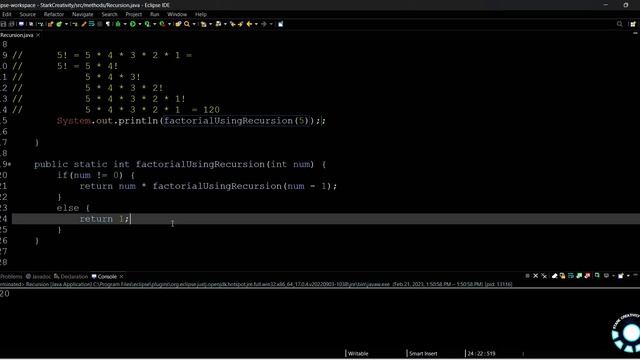
Task: Click Remove All Terminated Launches icon
Action: [x=544, y=276]
